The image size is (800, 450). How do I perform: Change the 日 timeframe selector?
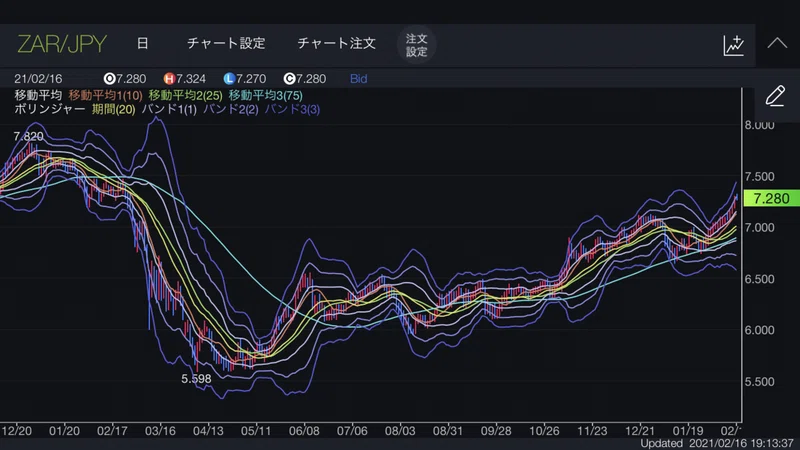(x=142, y=43)
